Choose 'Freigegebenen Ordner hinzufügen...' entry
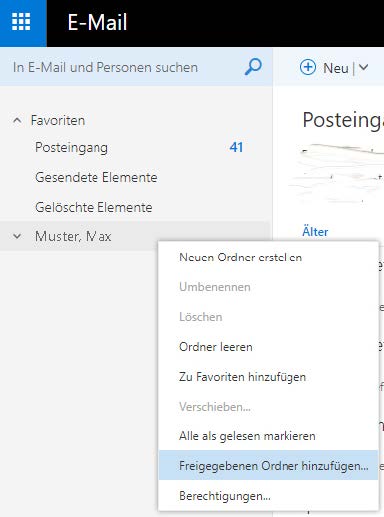This screenshot has height=517, width=384. (x=268, y=465)
